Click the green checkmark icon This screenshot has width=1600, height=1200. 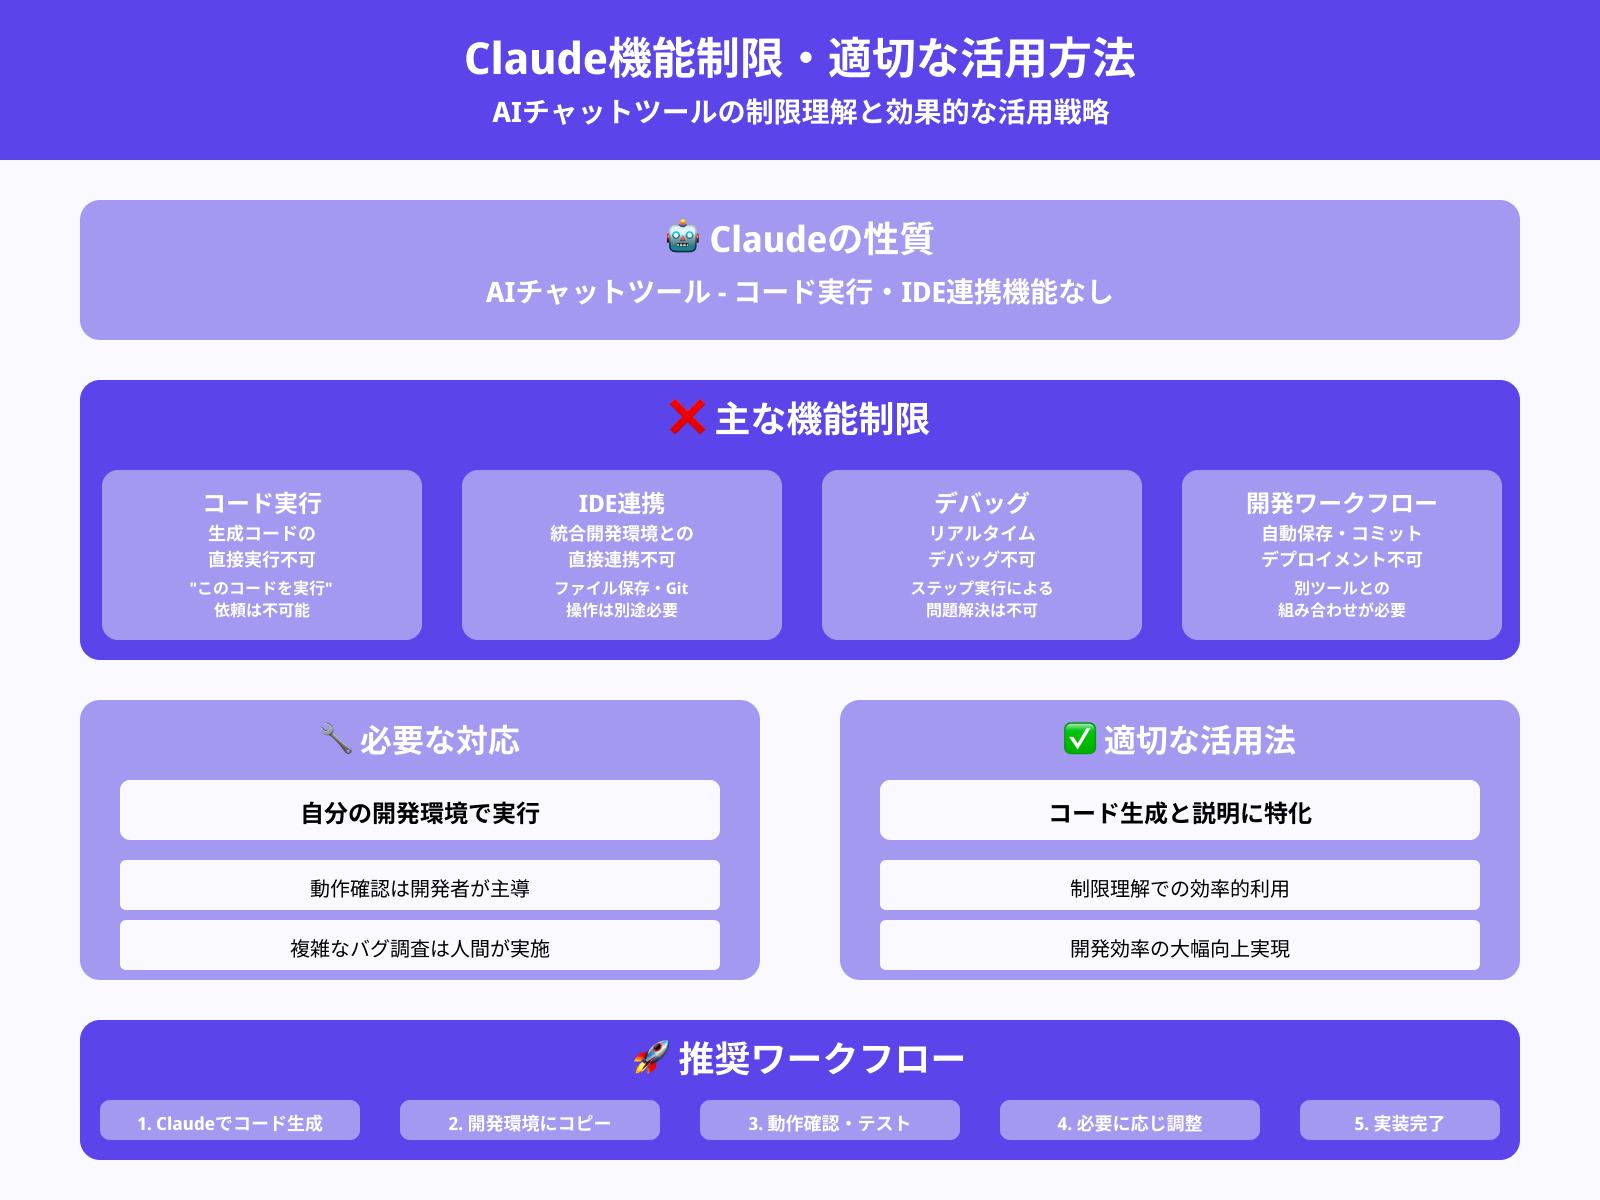[1080, 738]
